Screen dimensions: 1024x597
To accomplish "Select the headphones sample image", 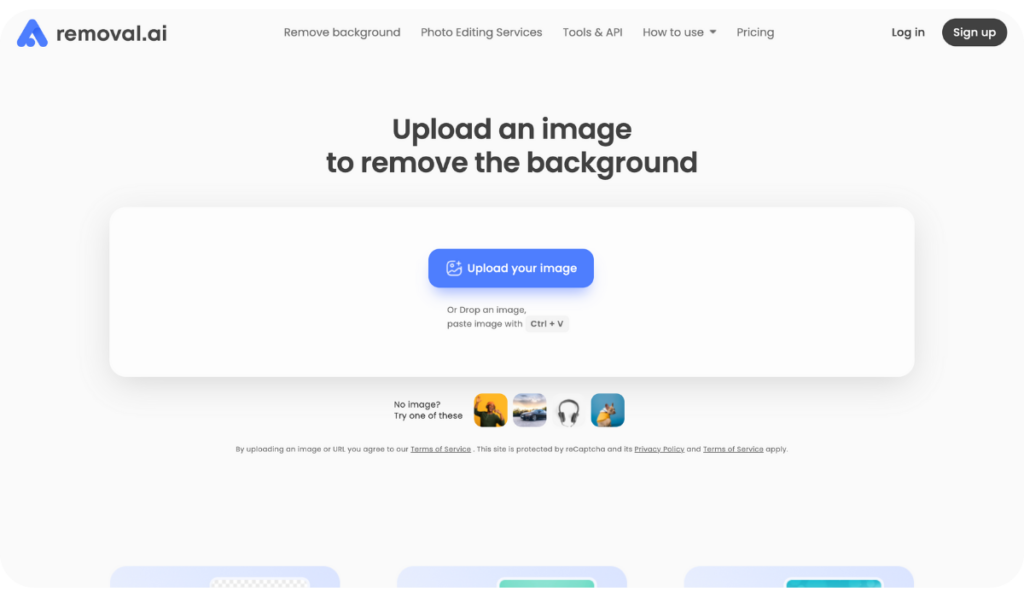I will coord(568,409).
